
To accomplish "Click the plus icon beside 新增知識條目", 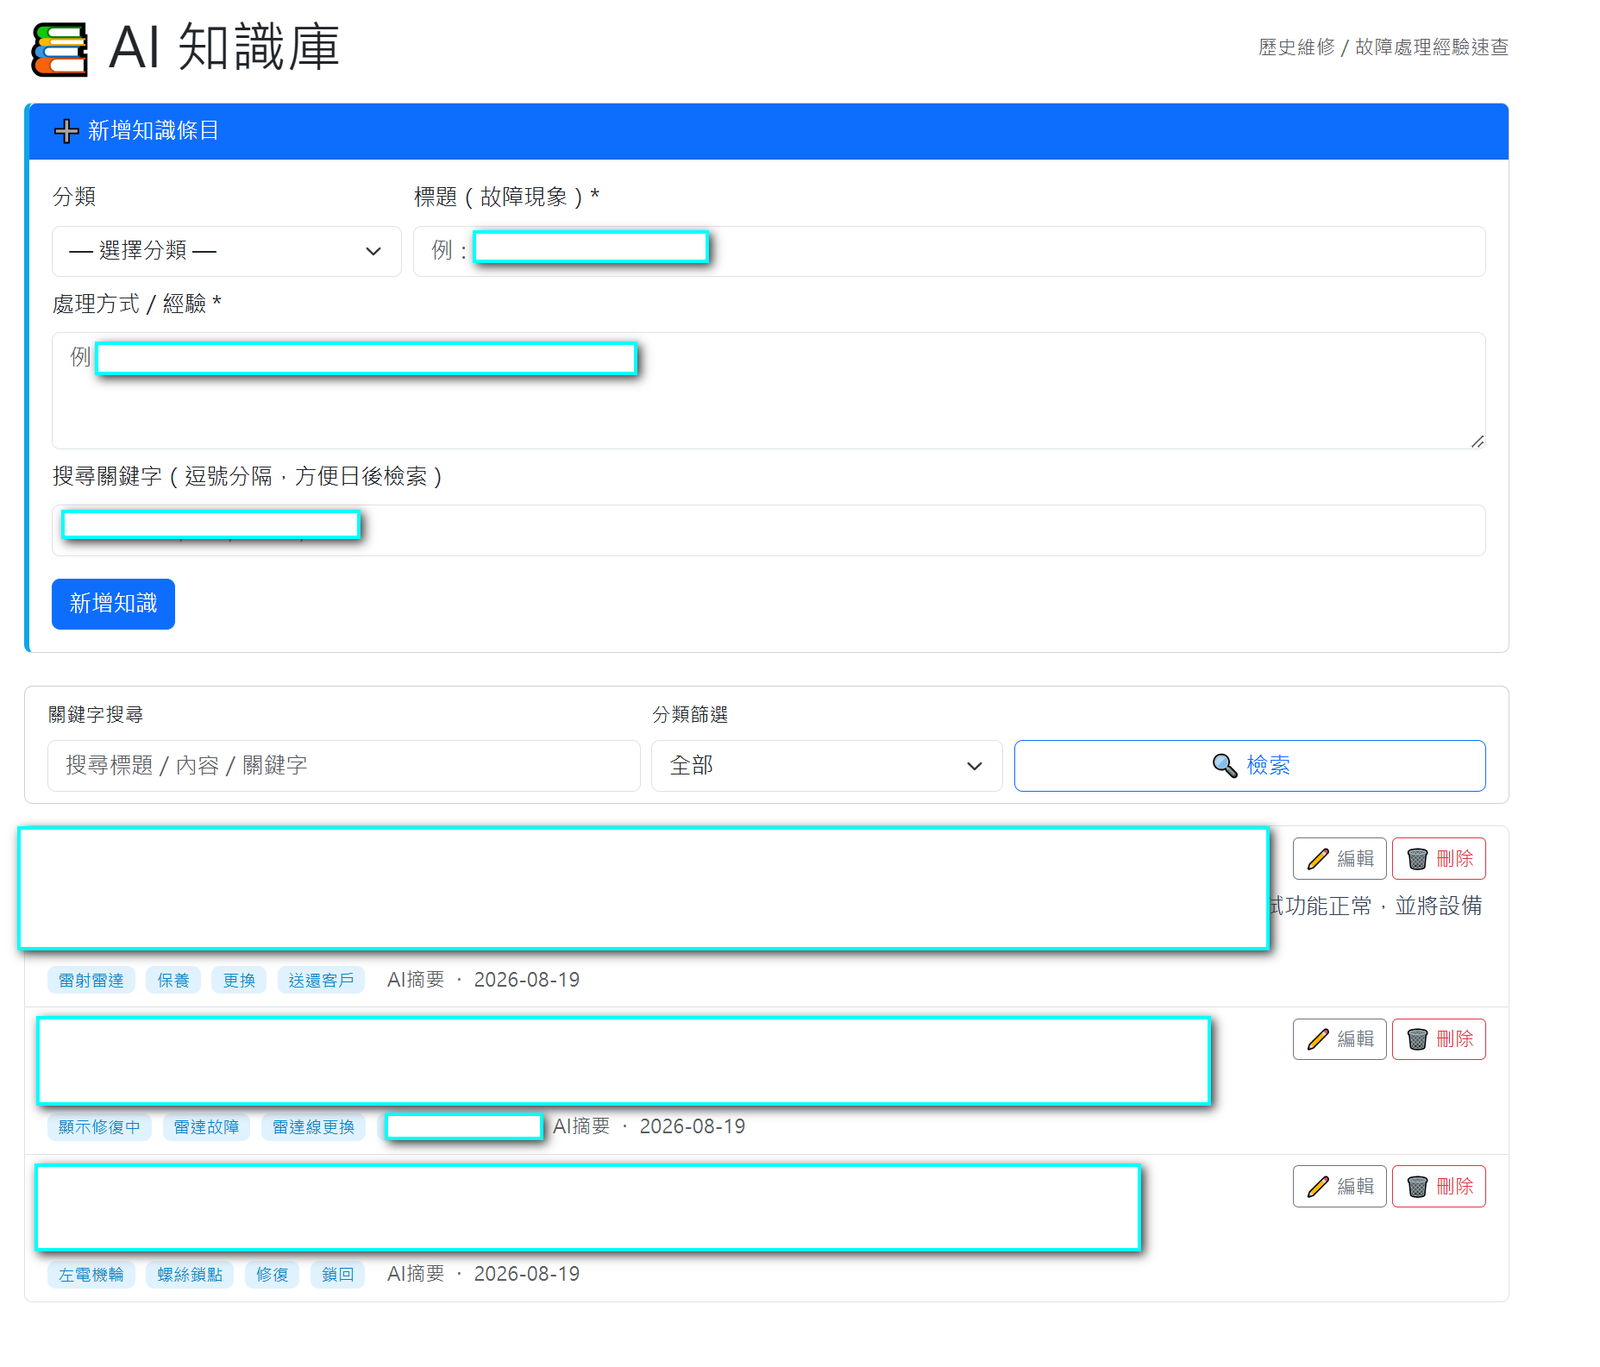I will coord(66,131).
